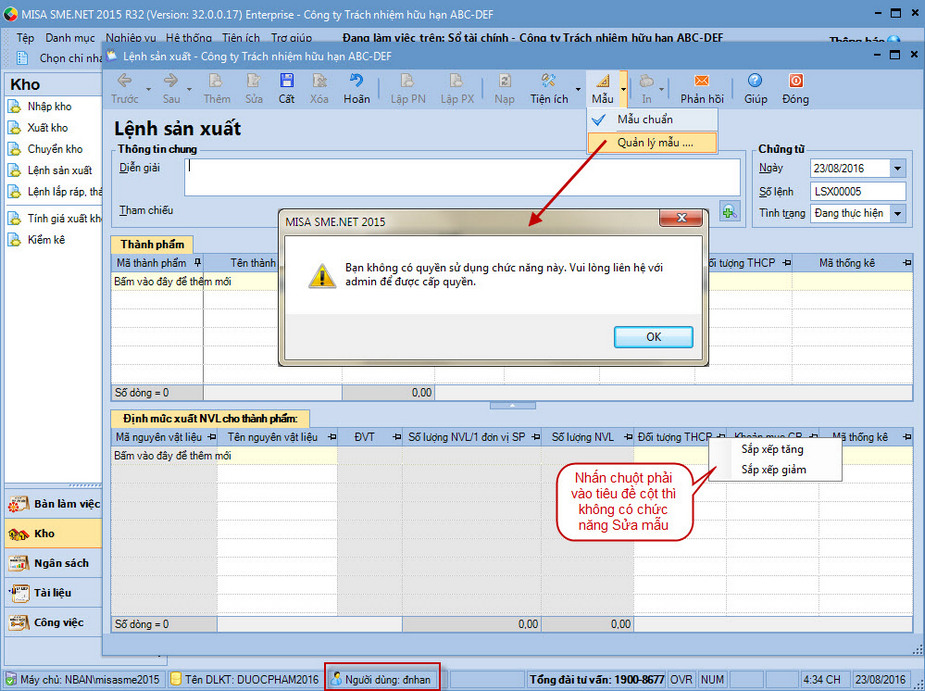This screenshot has width=925, height=691.
Task: Reload data with the Nạp icon
Action: point(504,89)
